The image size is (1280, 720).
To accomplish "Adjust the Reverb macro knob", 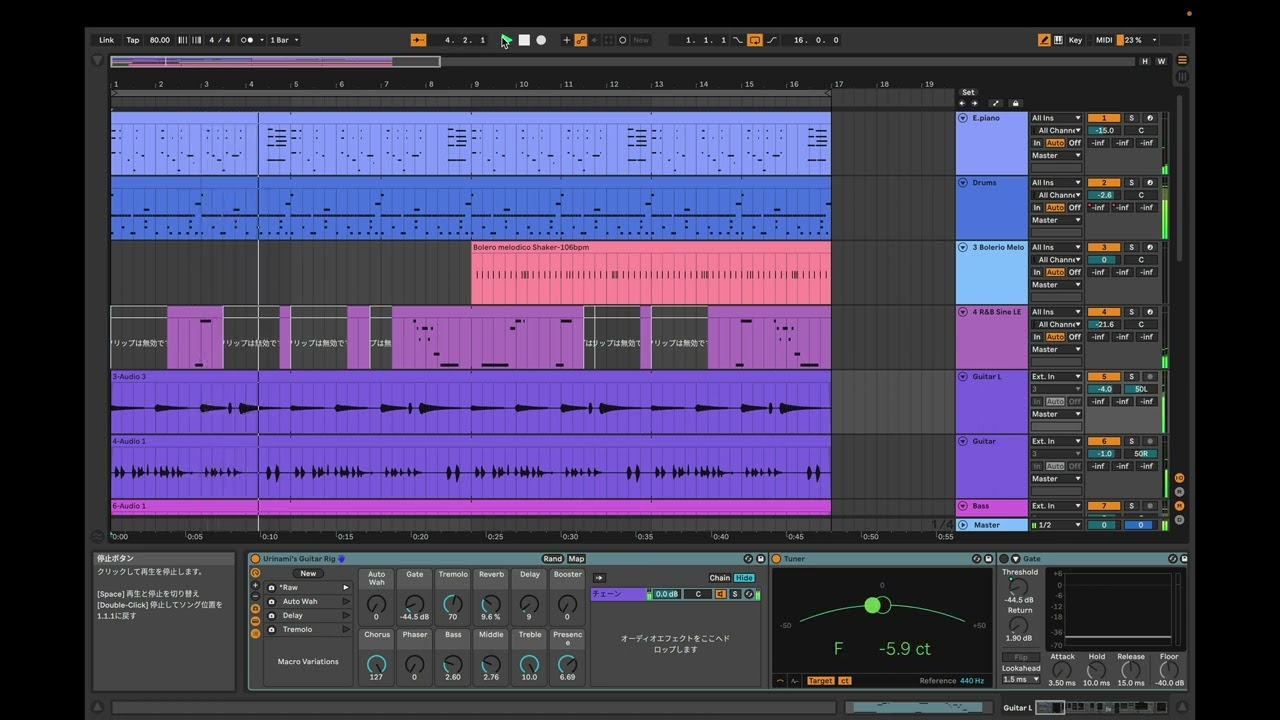I will click(491, 604).
